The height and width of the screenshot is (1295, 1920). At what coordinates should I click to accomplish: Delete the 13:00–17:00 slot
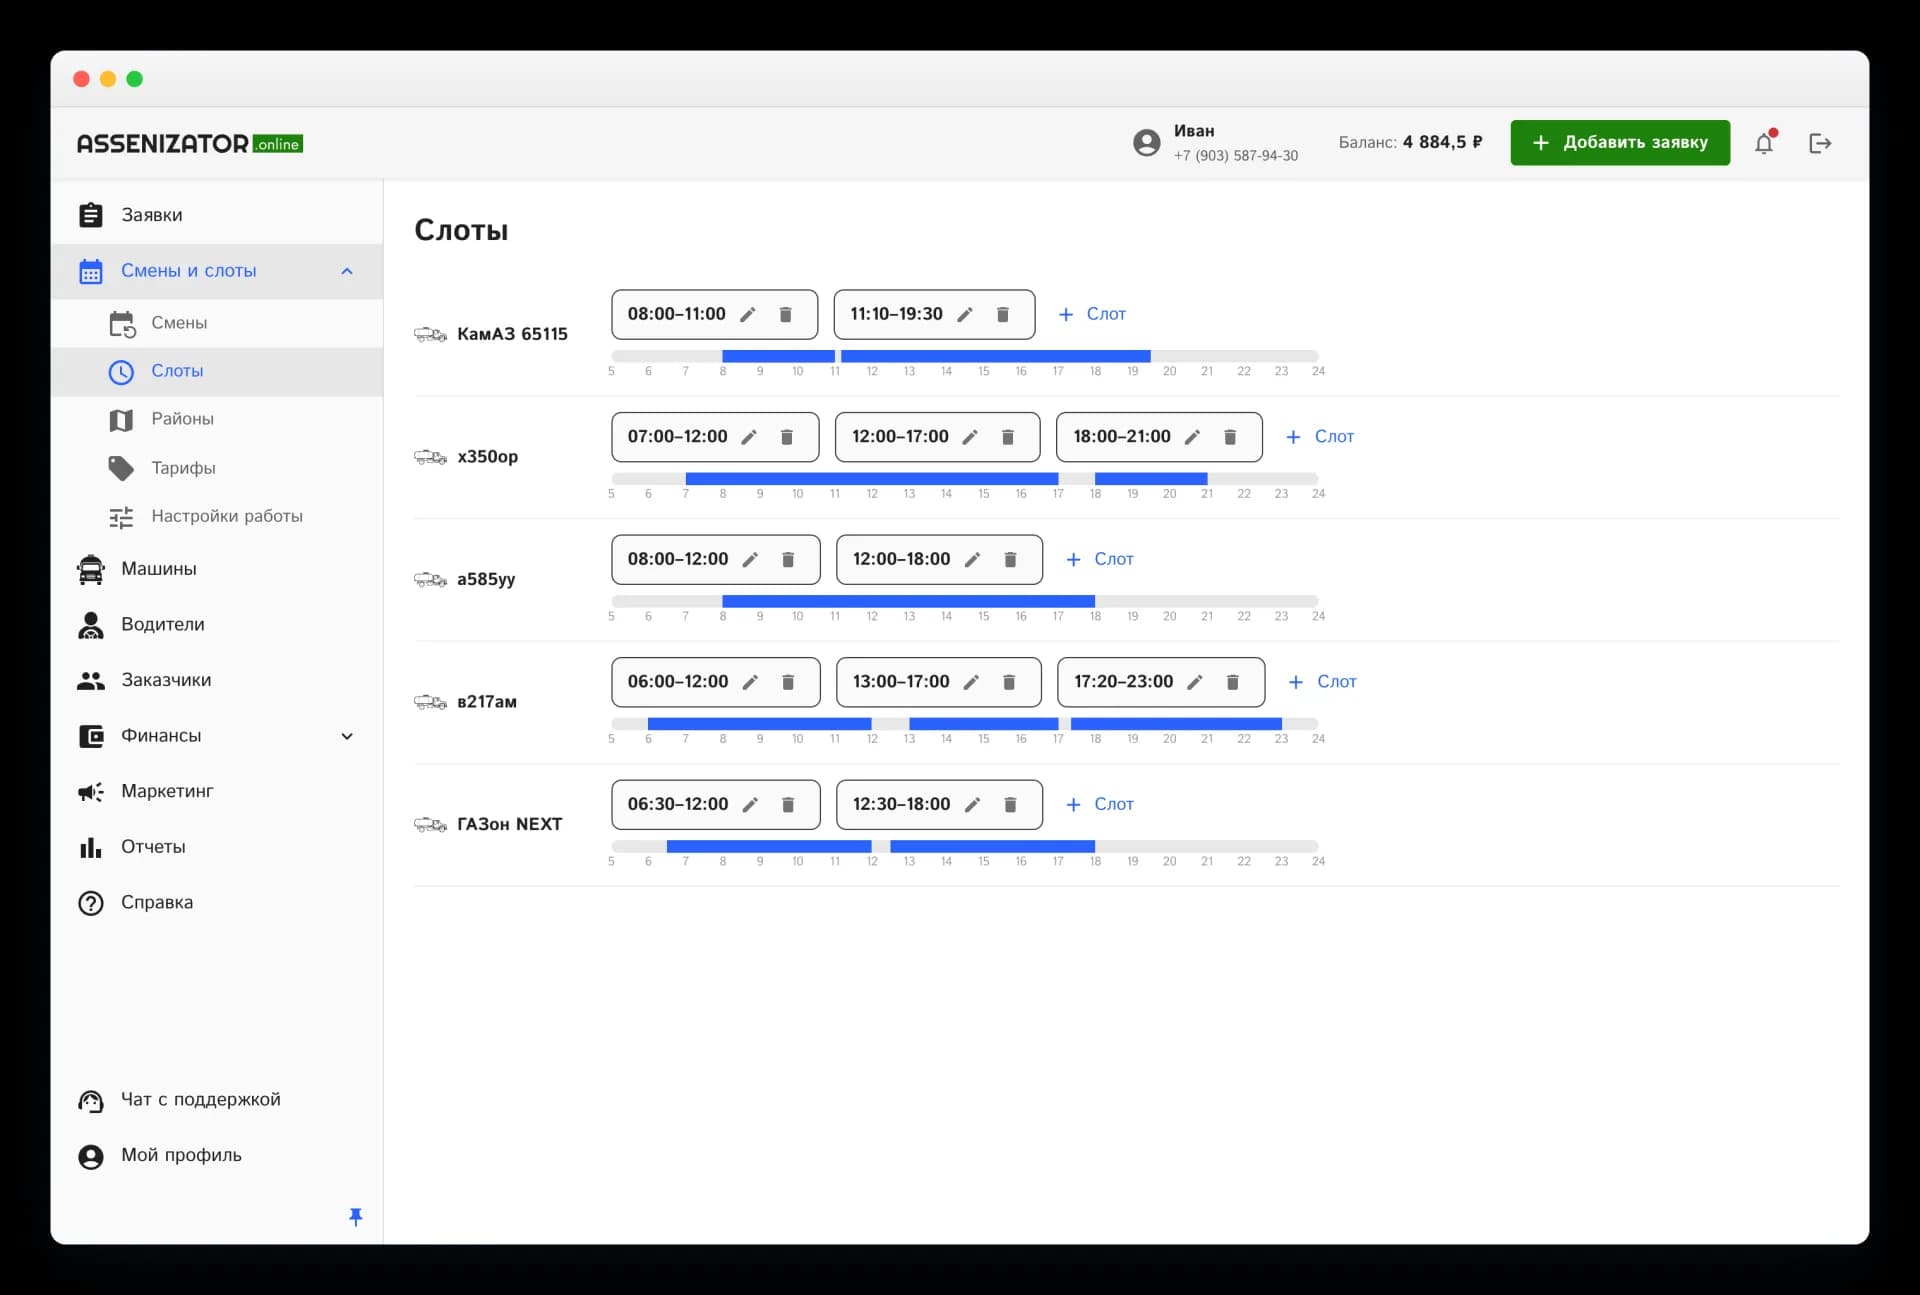[1009, 682]
